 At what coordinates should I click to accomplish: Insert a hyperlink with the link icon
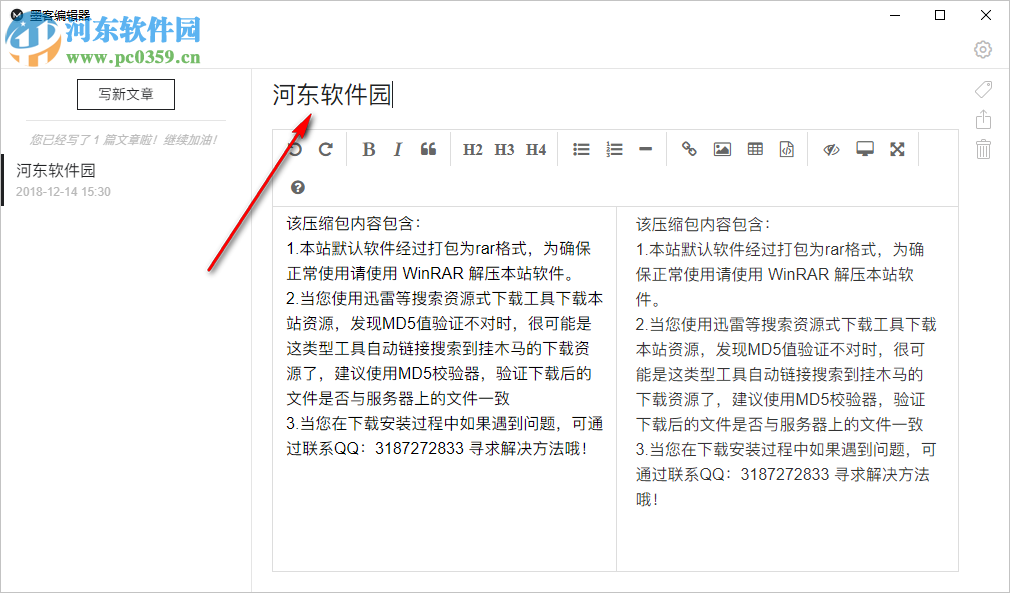tap(689, 148)
